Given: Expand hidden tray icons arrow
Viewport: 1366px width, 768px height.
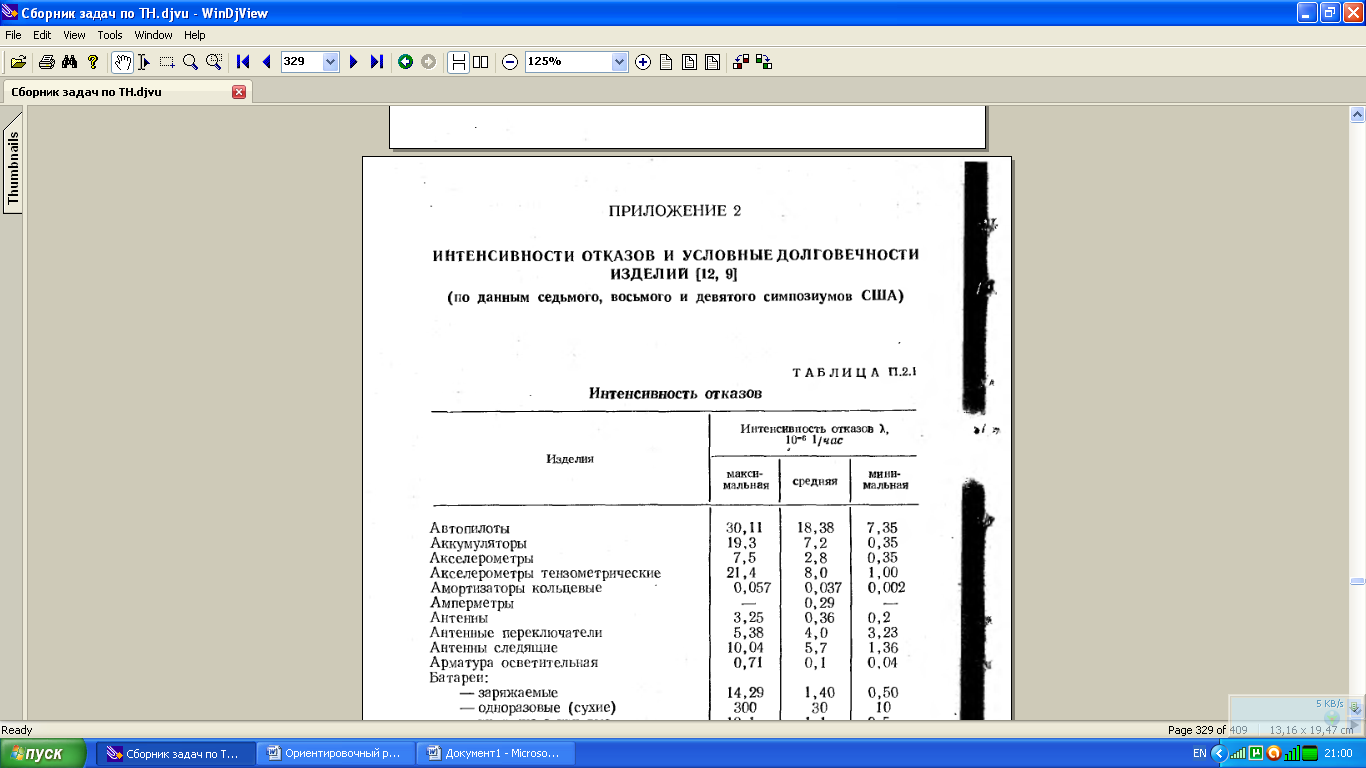Looking at the screenshot, I should click(1218, 753).
